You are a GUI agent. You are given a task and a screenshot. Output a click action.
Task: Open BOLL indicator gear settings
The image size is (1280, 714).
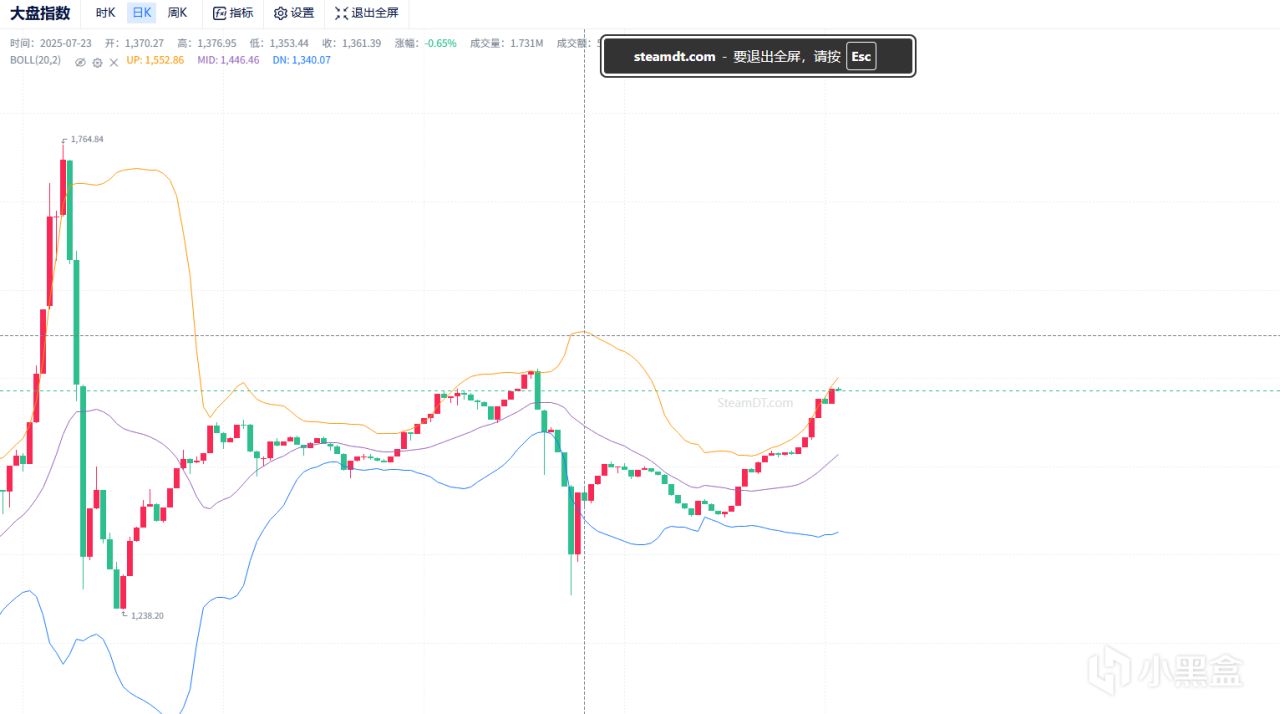(97, 62)
